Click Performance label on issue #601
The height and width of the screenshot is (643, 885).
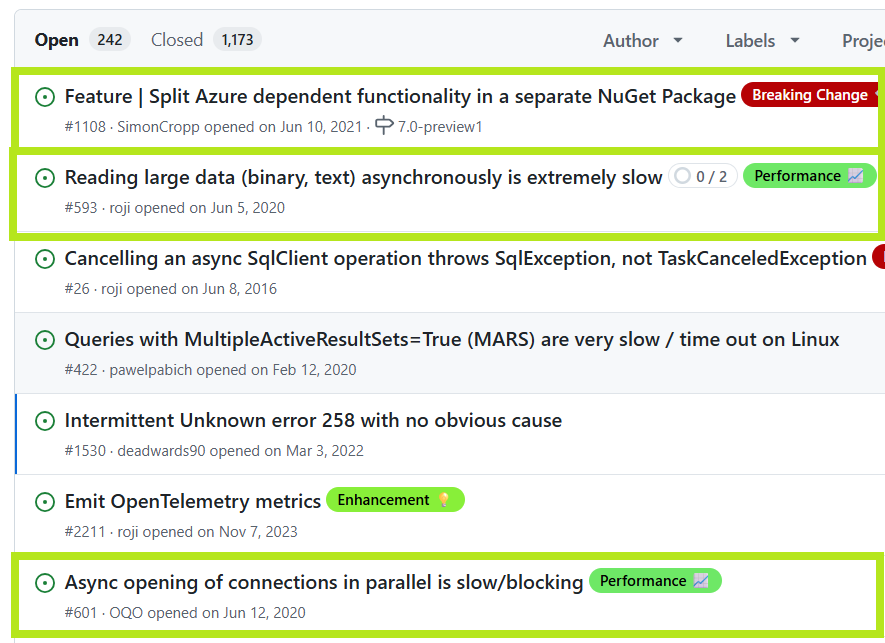[x=654, y=581]
